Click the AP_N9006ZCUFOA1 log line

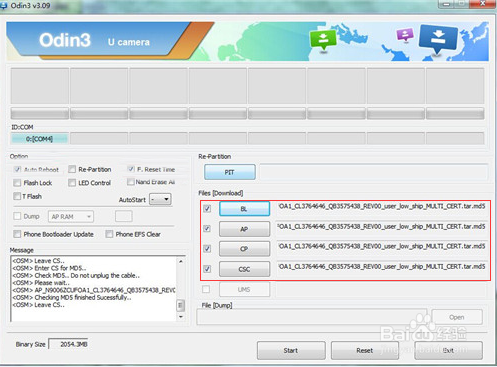click(x=94, y=290)
